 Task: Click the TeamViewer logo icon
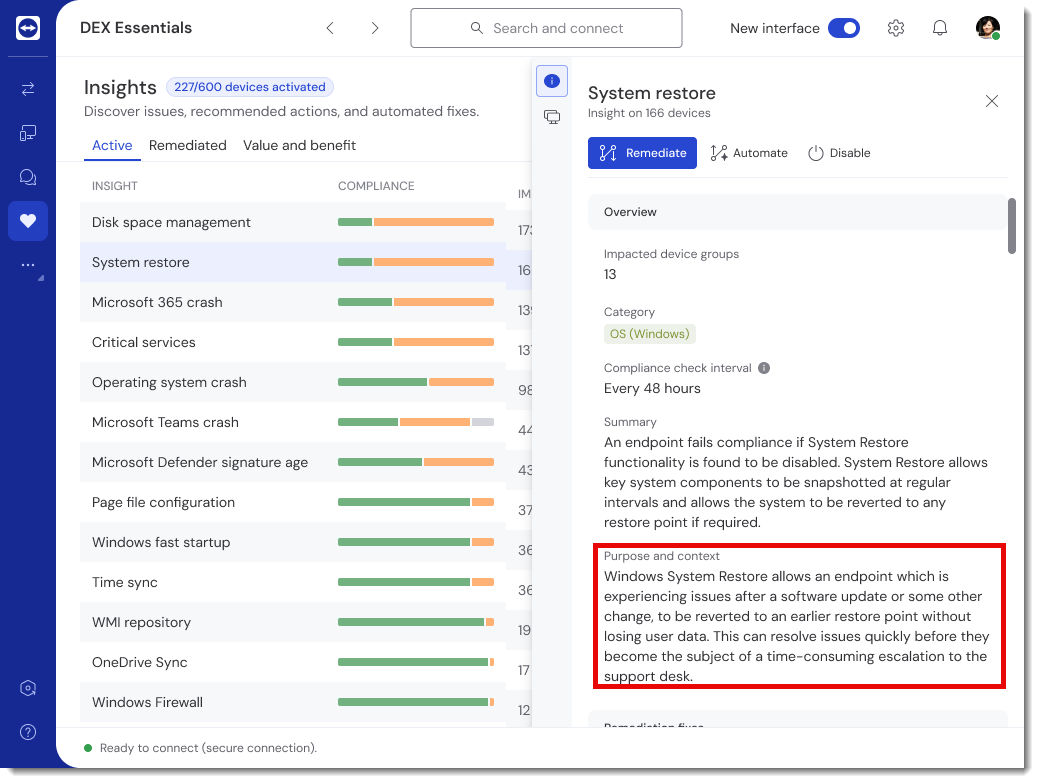pyautogui.click(x=28, y=28)
